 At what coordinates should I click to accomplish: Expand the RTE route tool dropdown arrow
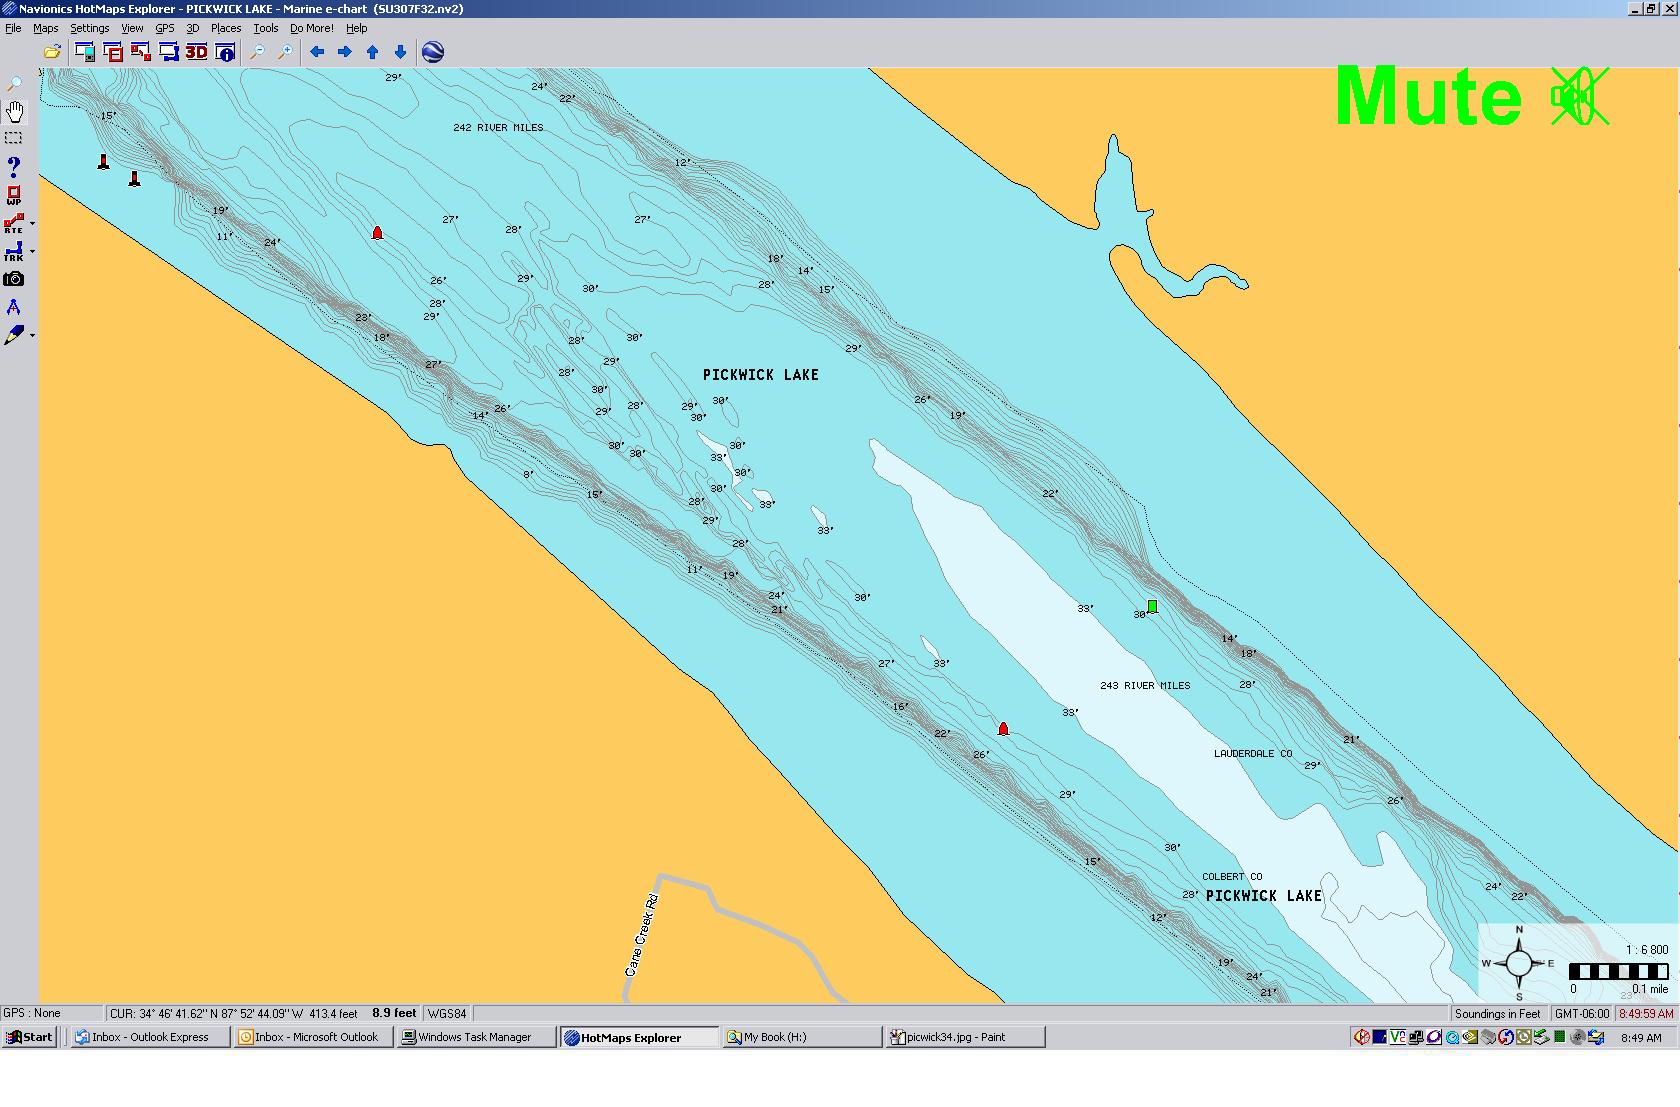click(x=32, y=224)
